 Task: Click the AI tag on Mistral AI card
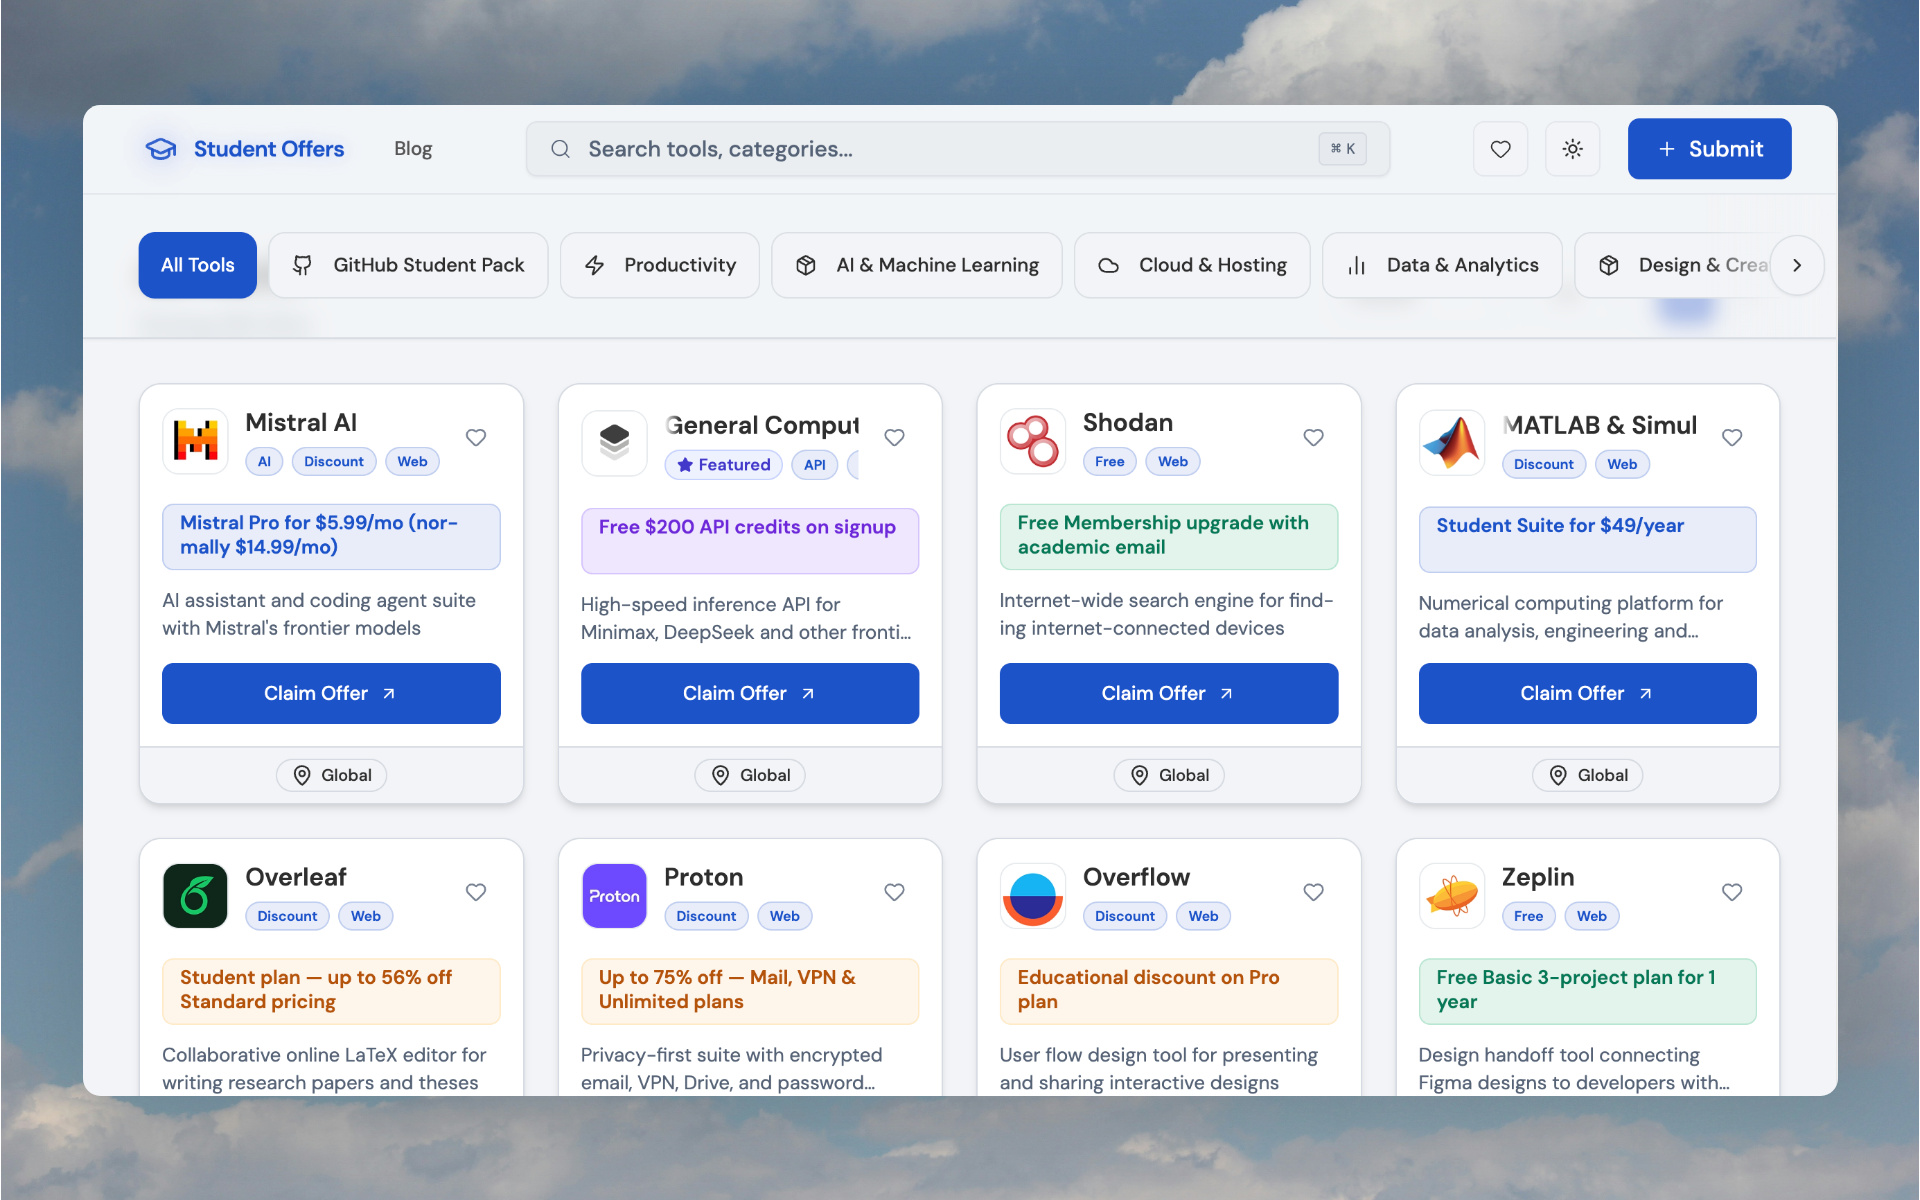click(x=264, y=462)
